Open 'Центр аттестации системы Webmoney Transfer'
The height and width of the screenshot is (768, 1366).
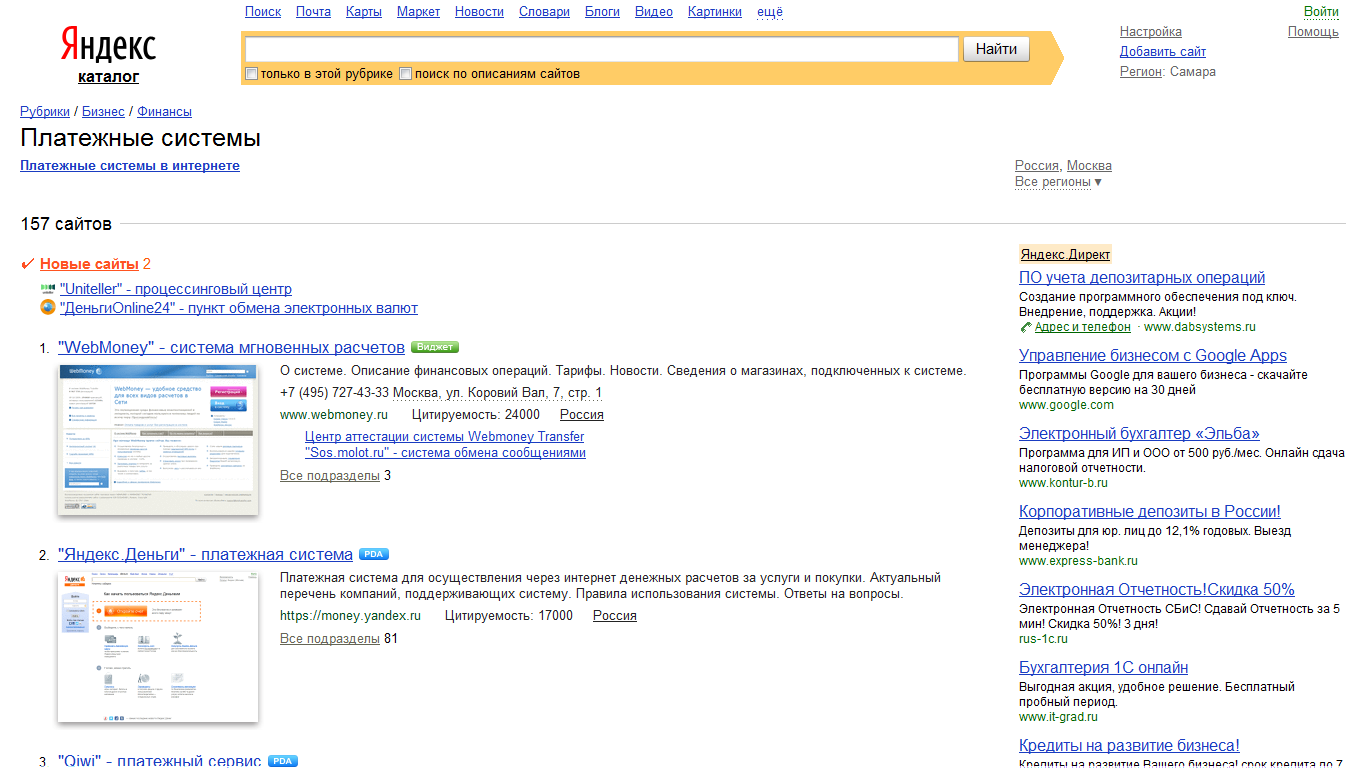[x=444, y=437]
